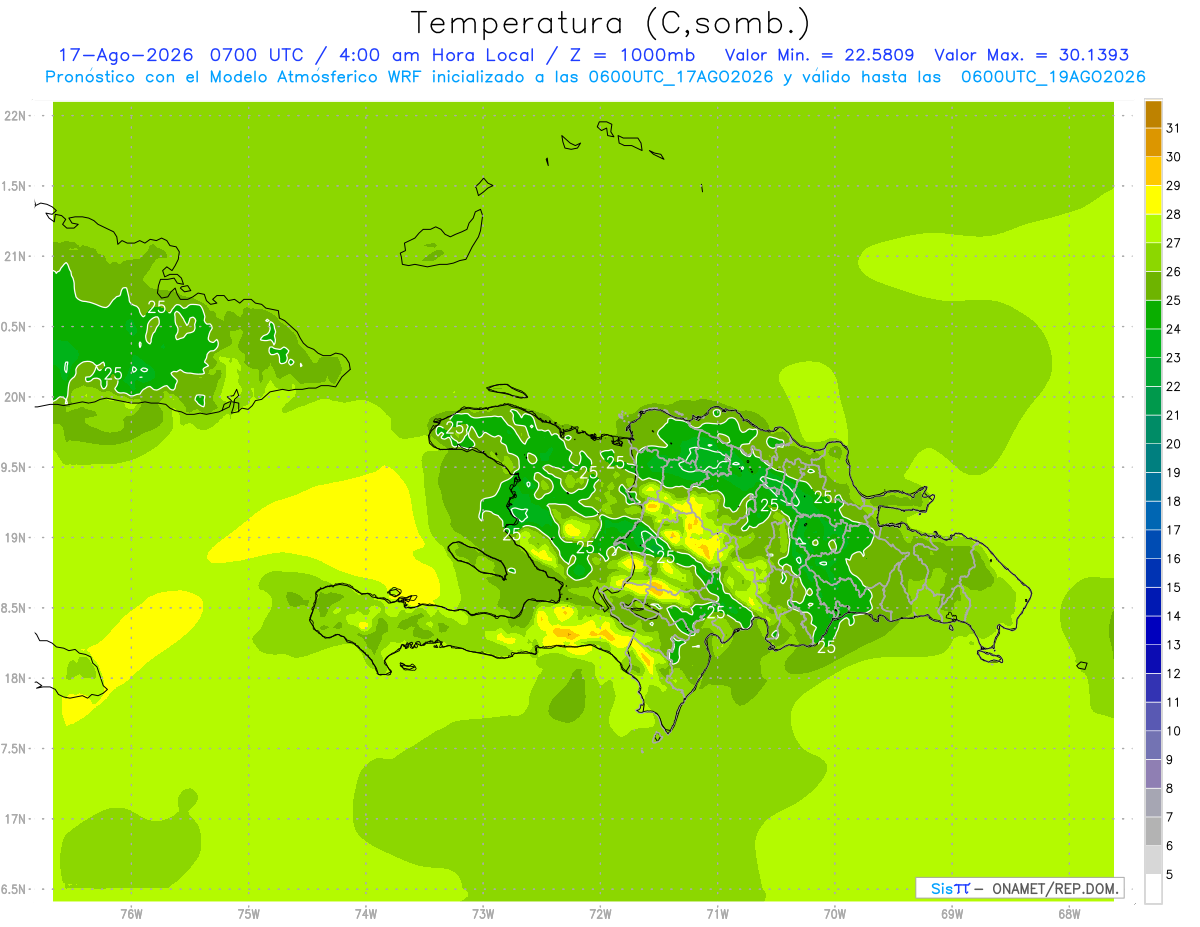
Task: Click the longitude label "75W"
Action: [249, 913]
